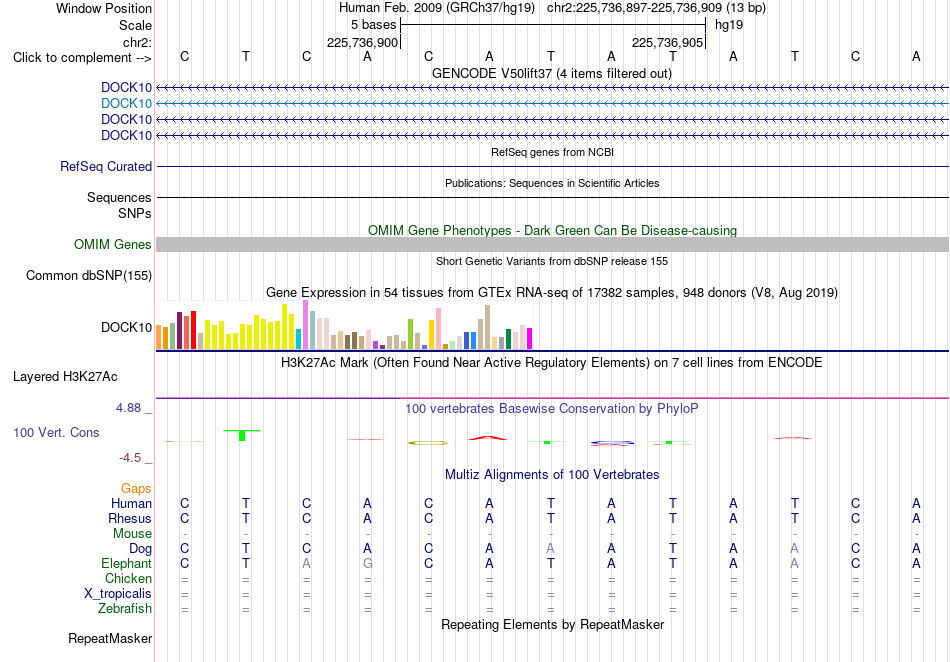Screen dimensions: 950x662
Task: Select the 'Click to complement -->' label
Action: pos(82,58)
